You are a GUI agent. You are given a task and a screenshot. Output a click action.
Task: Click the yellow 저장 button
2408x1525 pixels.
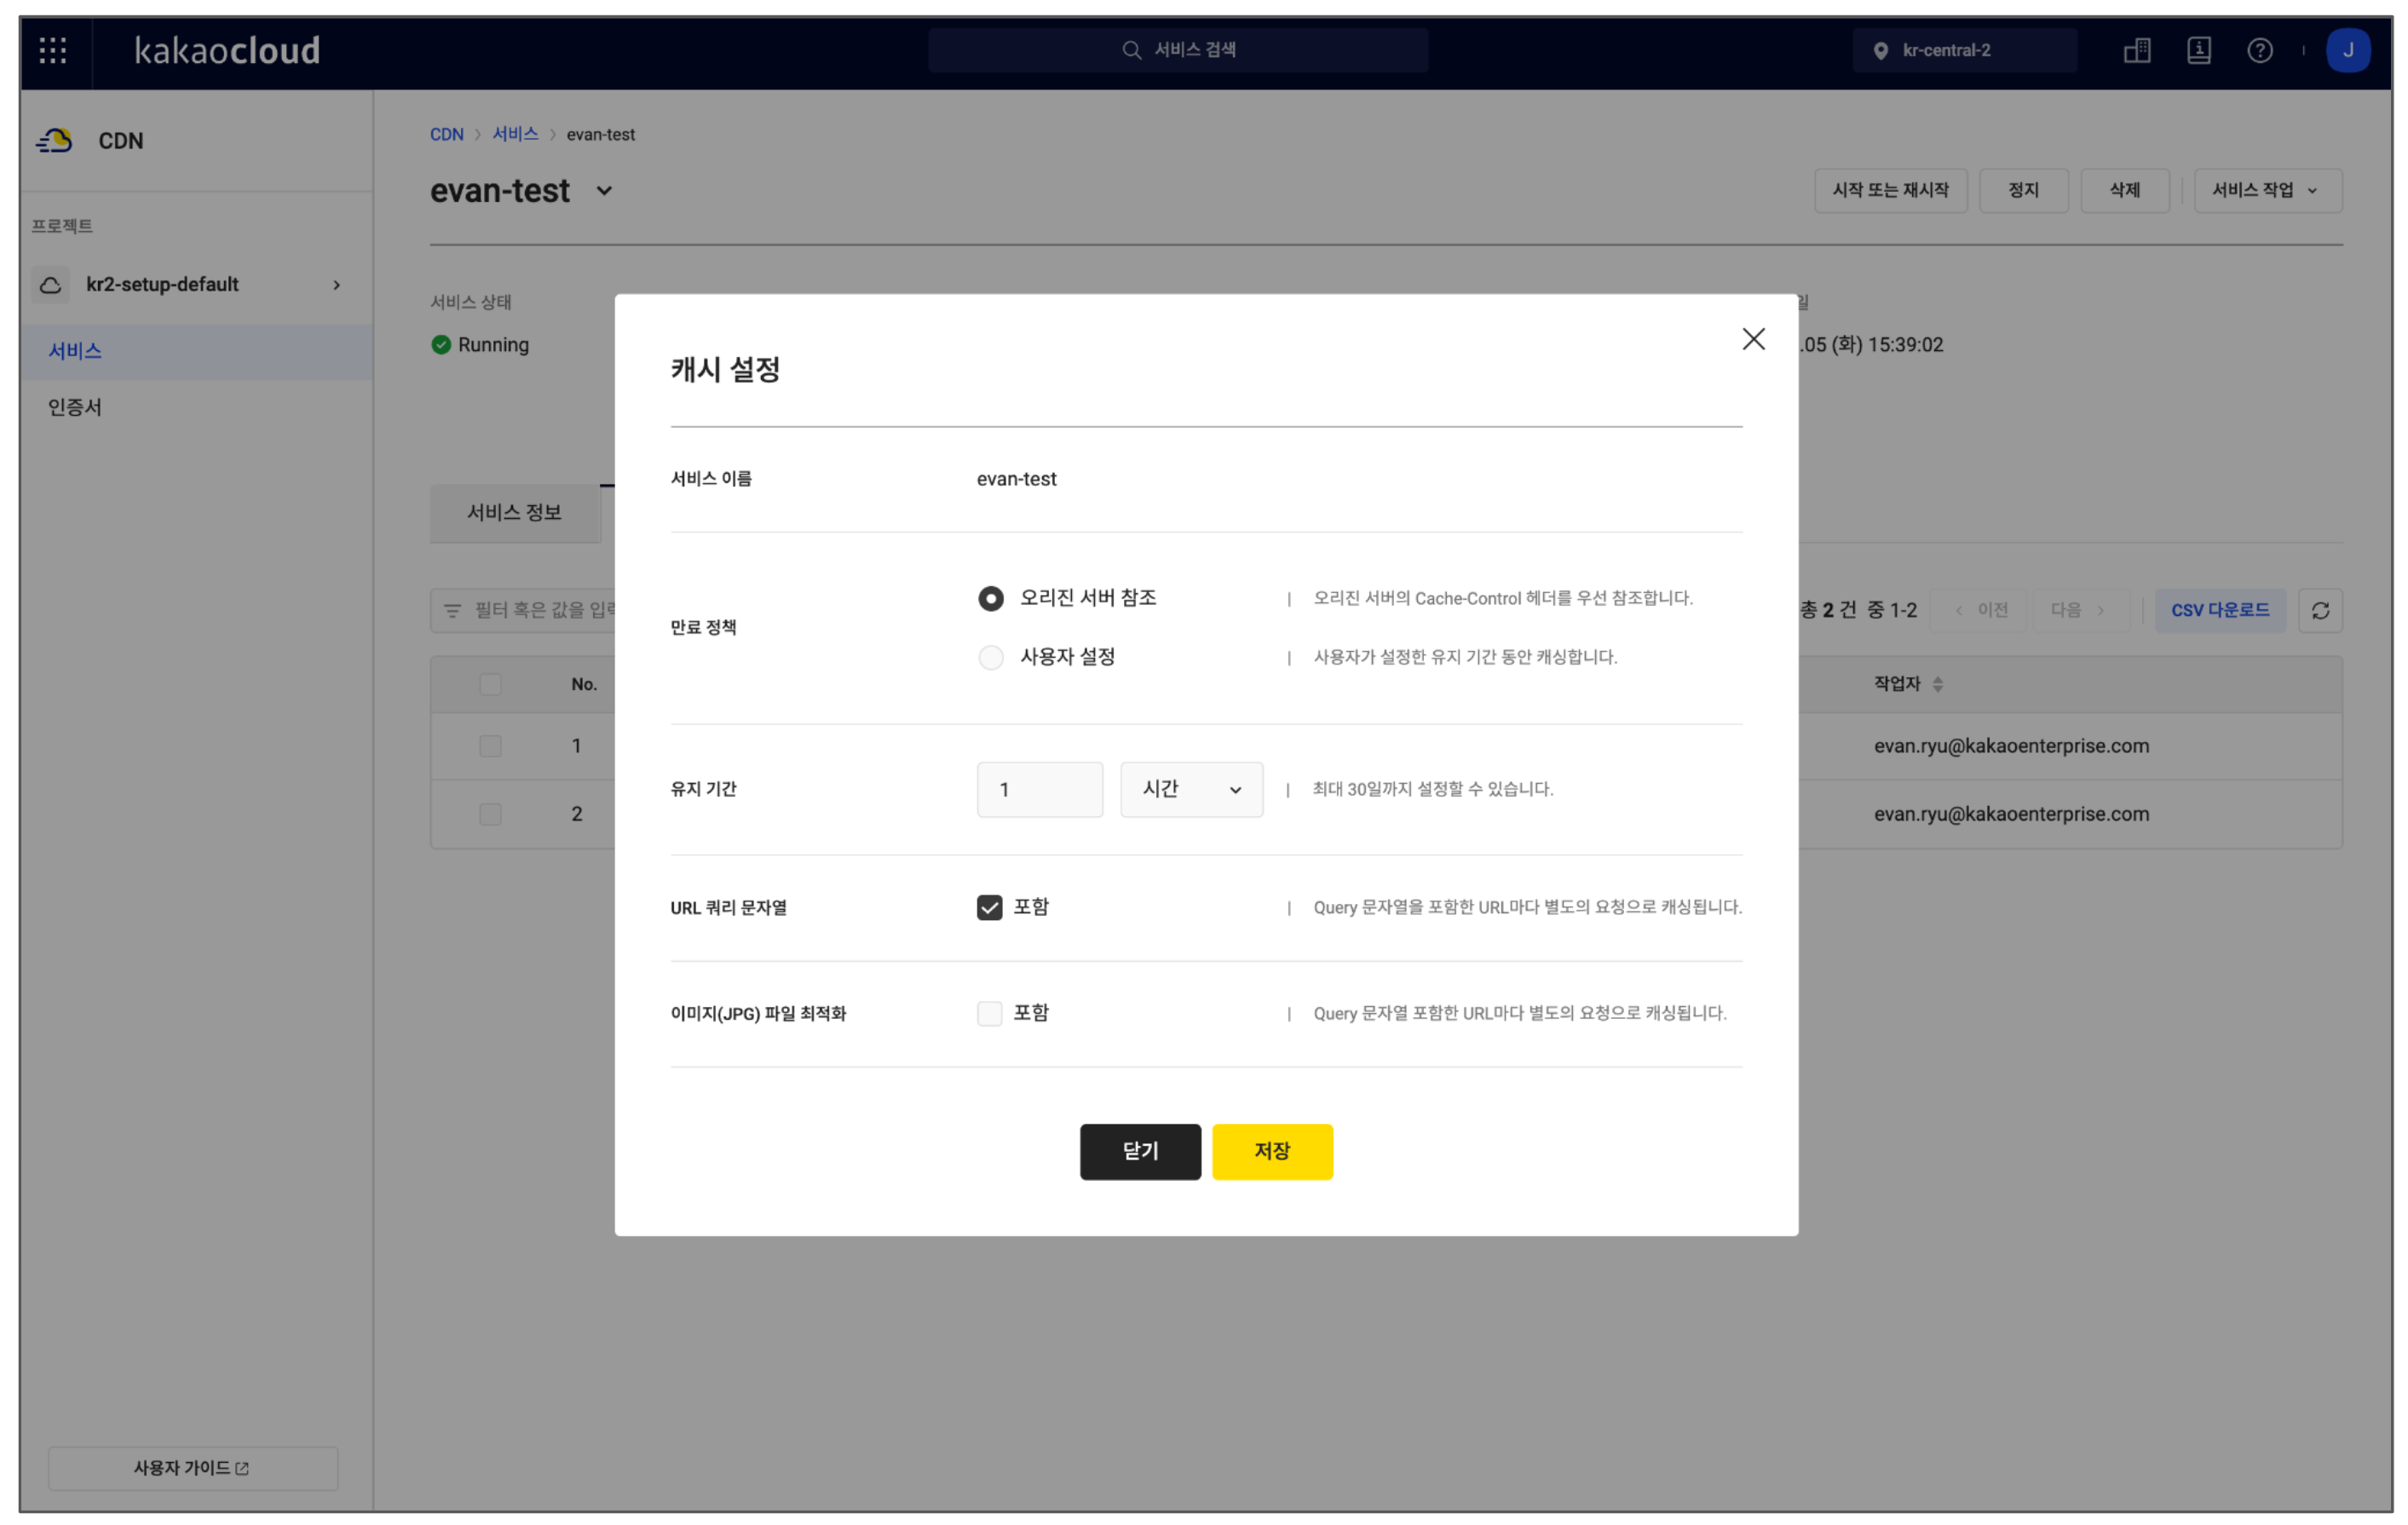pos(1272,1151)
